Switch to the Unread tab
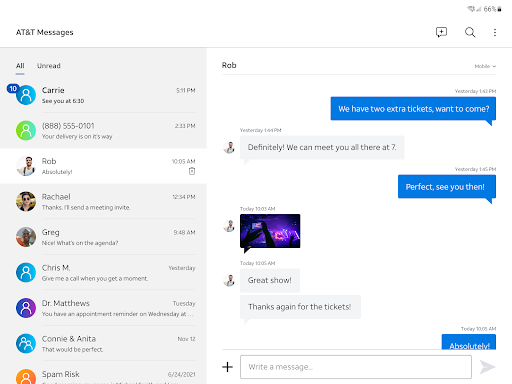This screenshot has width=512, height=384. click(x=49, y=66)
